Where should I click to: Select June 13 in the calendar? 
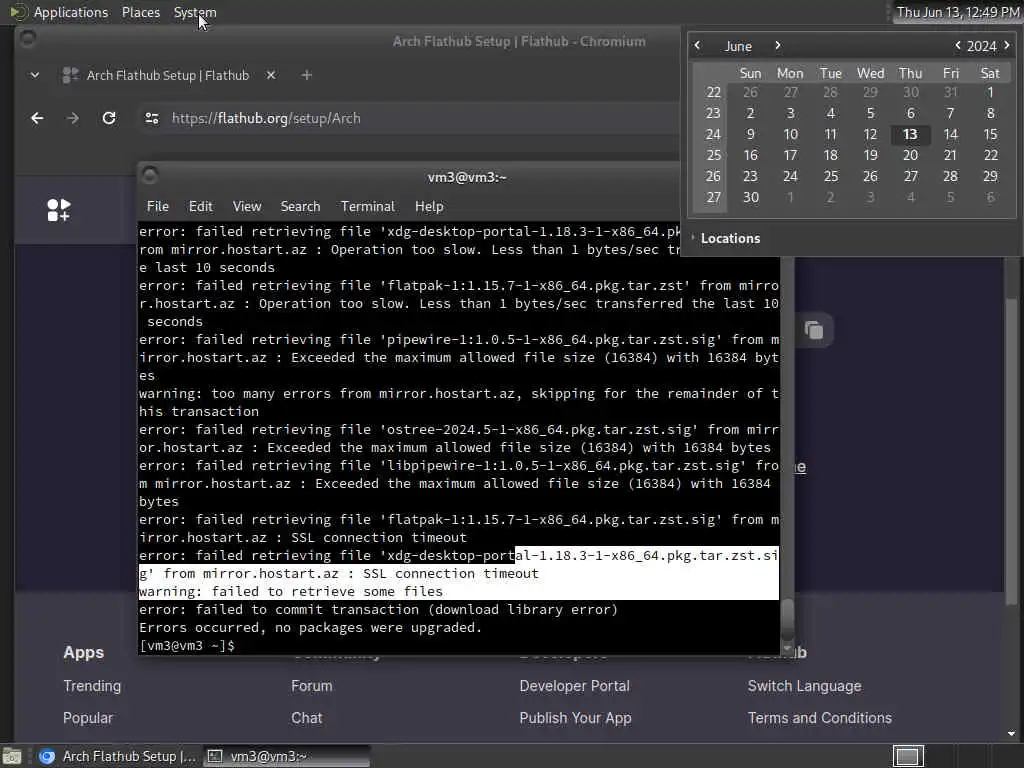click(x=910, y=134)
